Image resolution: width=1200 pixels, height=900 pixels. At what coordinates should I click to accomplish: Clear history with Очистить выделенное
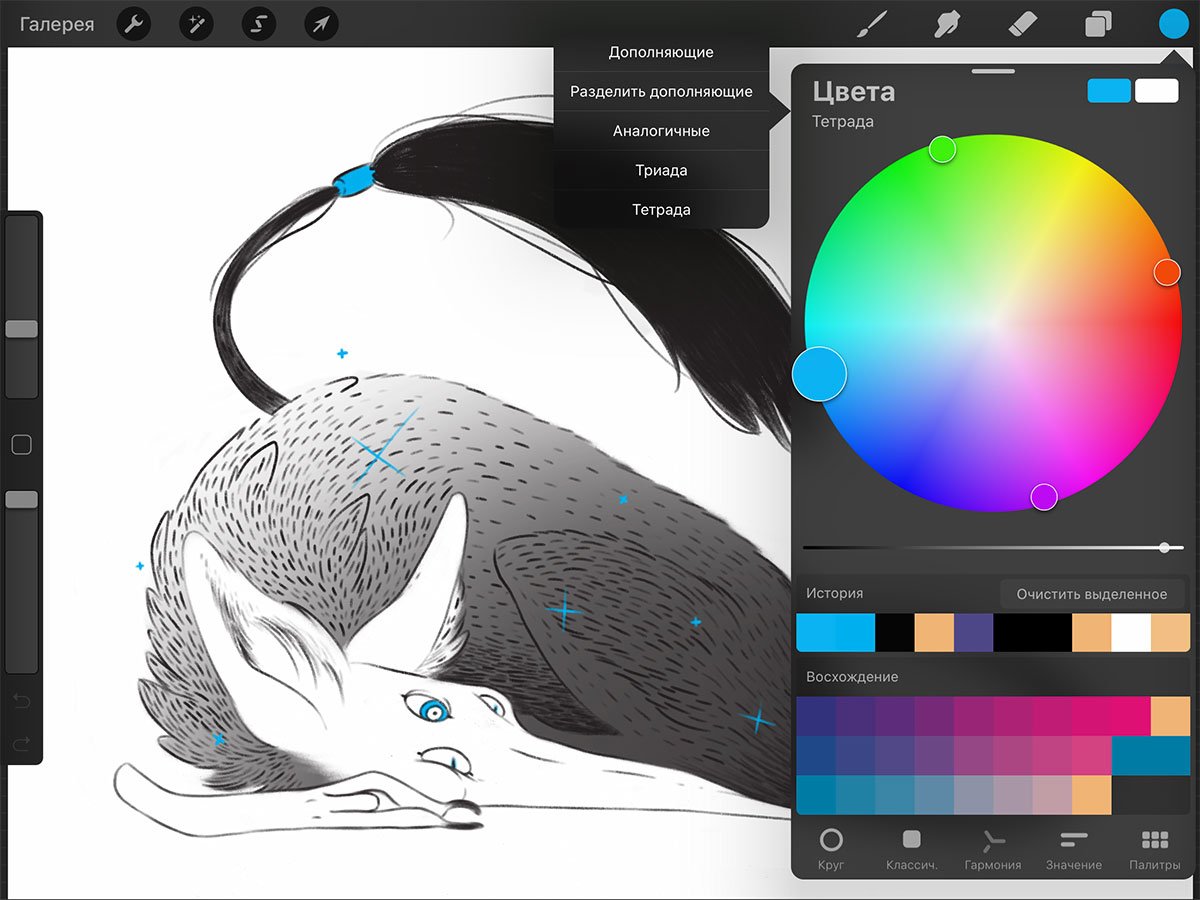tap(1092, 594)
